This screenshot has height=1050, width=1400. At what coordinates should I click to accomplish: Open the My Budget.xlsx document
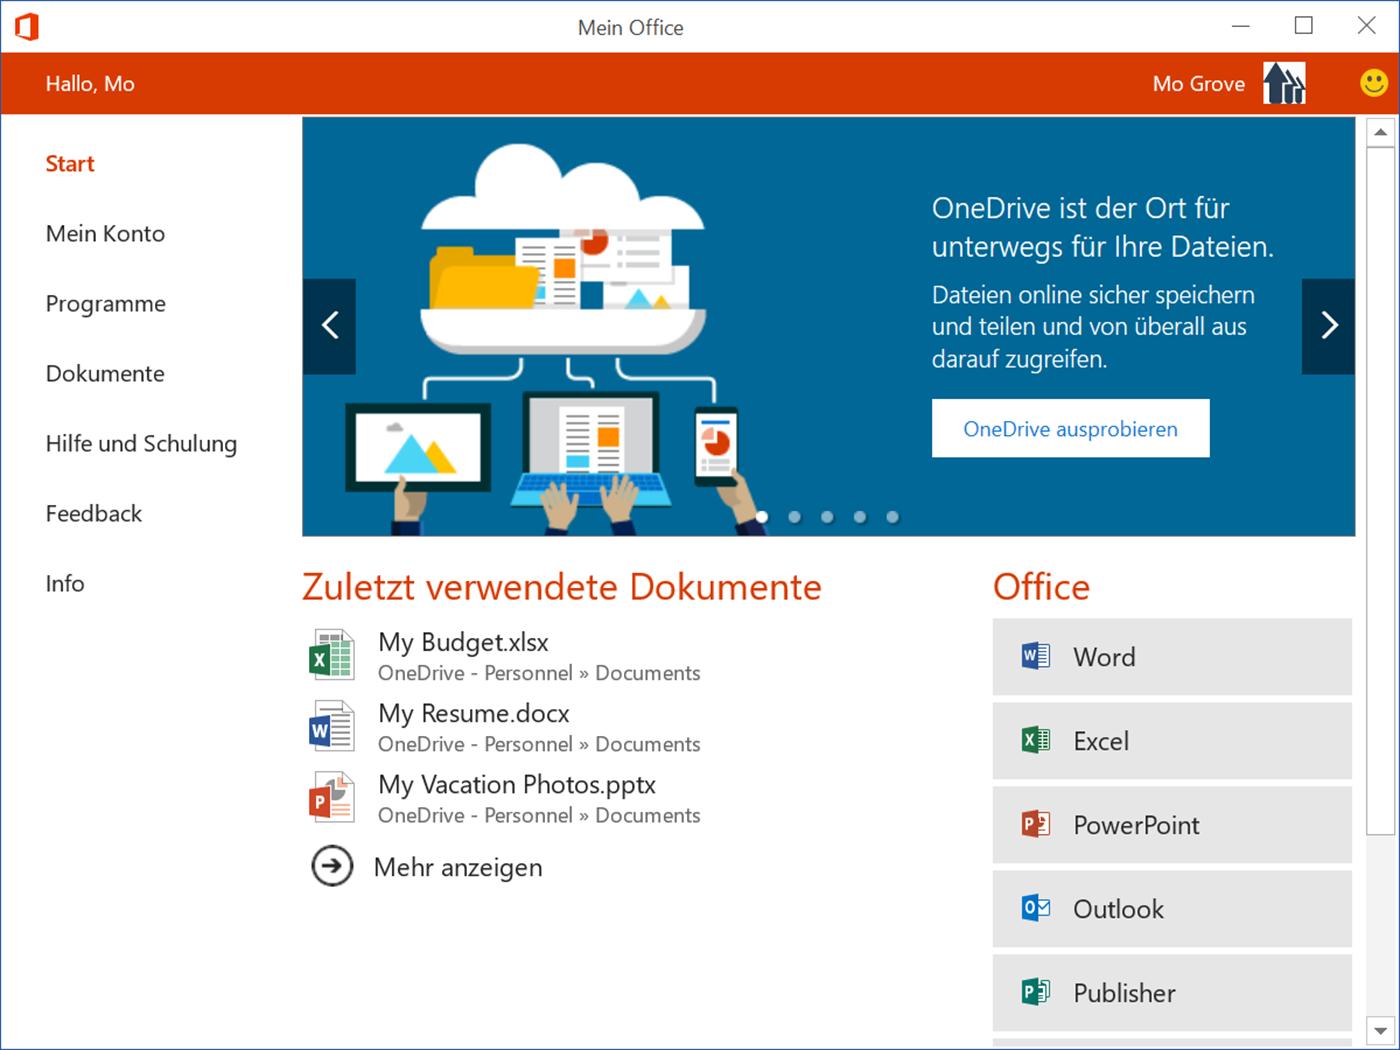point(463,642)
